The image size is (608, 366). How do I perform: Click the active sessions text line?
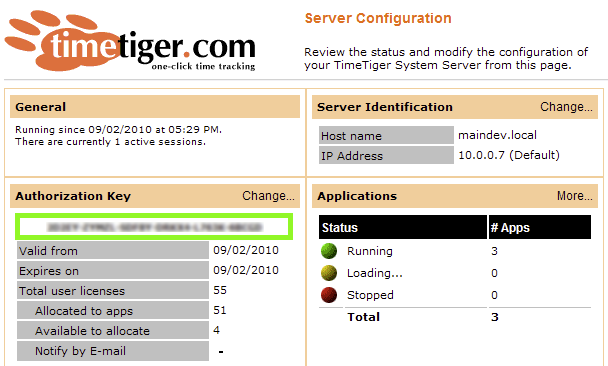click(x=111, y=142)
